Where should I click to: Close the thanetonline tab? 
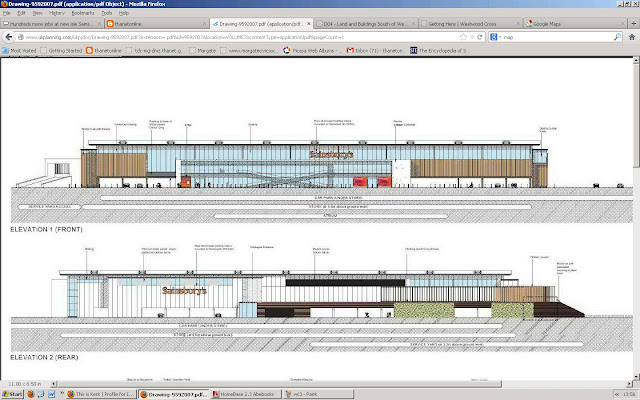tap(204, 24)
